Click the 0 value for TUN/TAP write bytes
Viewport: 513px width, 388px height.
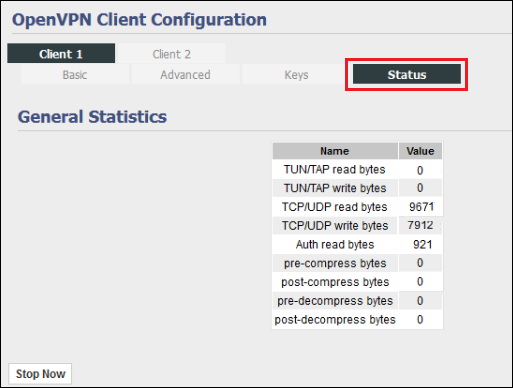click(420, 188)
